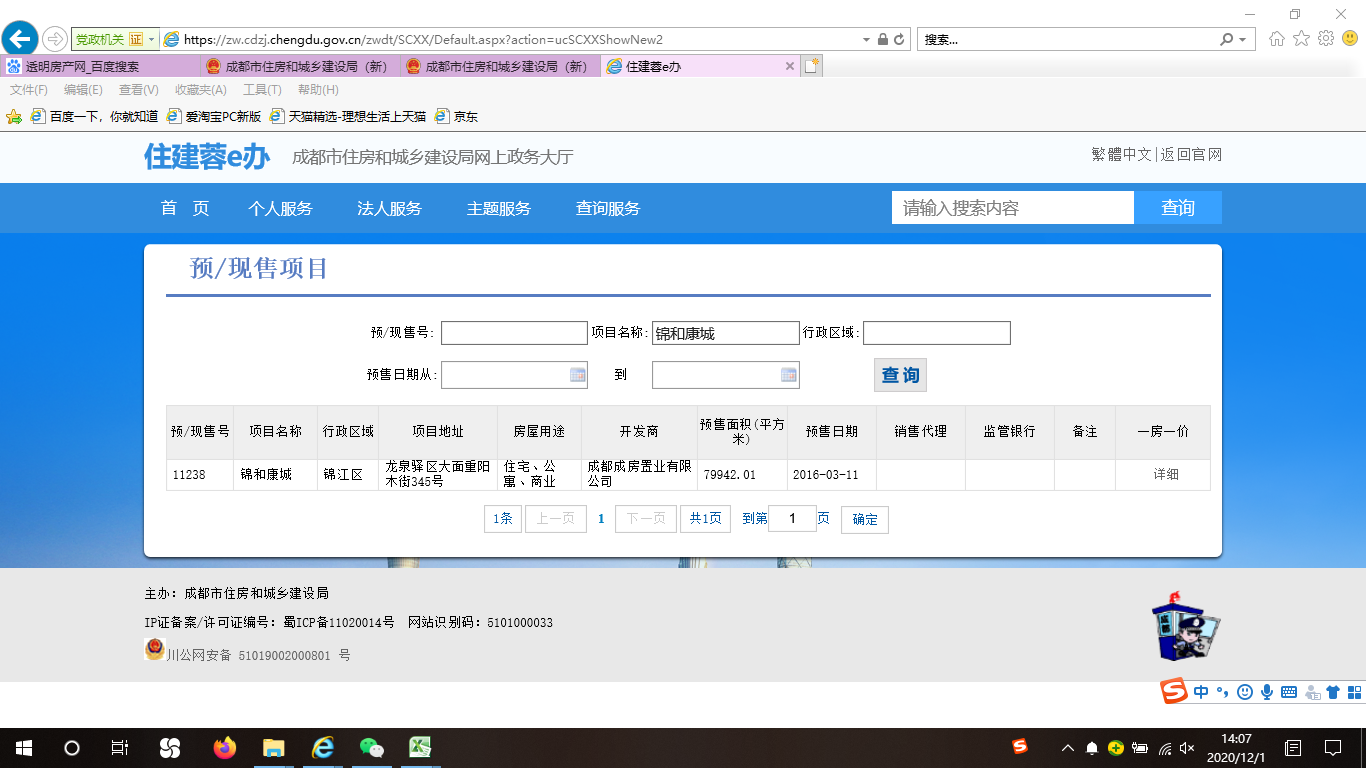Open the 党政机关 certificate dropdown
Screen dimensions: 1366x768
coord(152,40)
